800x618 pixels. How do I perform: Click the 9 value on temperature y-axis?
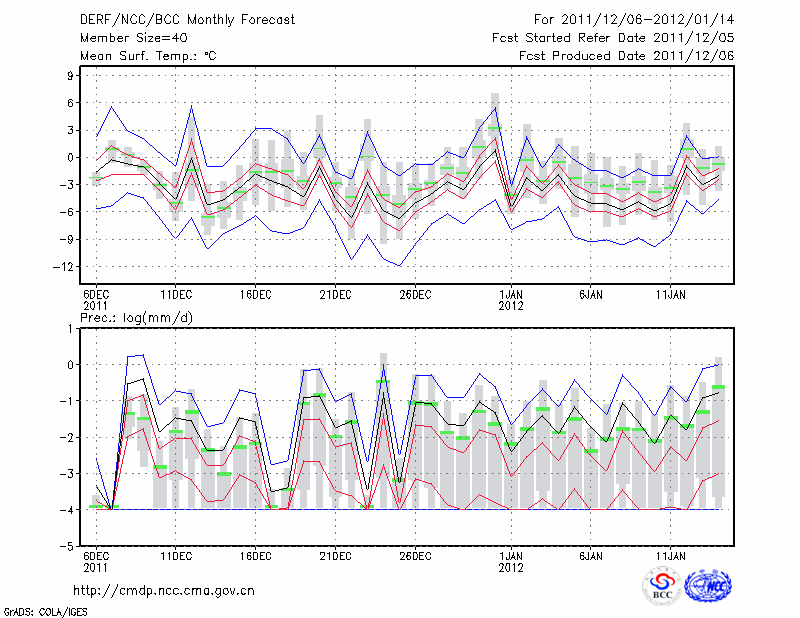click(x=72, y=75)
